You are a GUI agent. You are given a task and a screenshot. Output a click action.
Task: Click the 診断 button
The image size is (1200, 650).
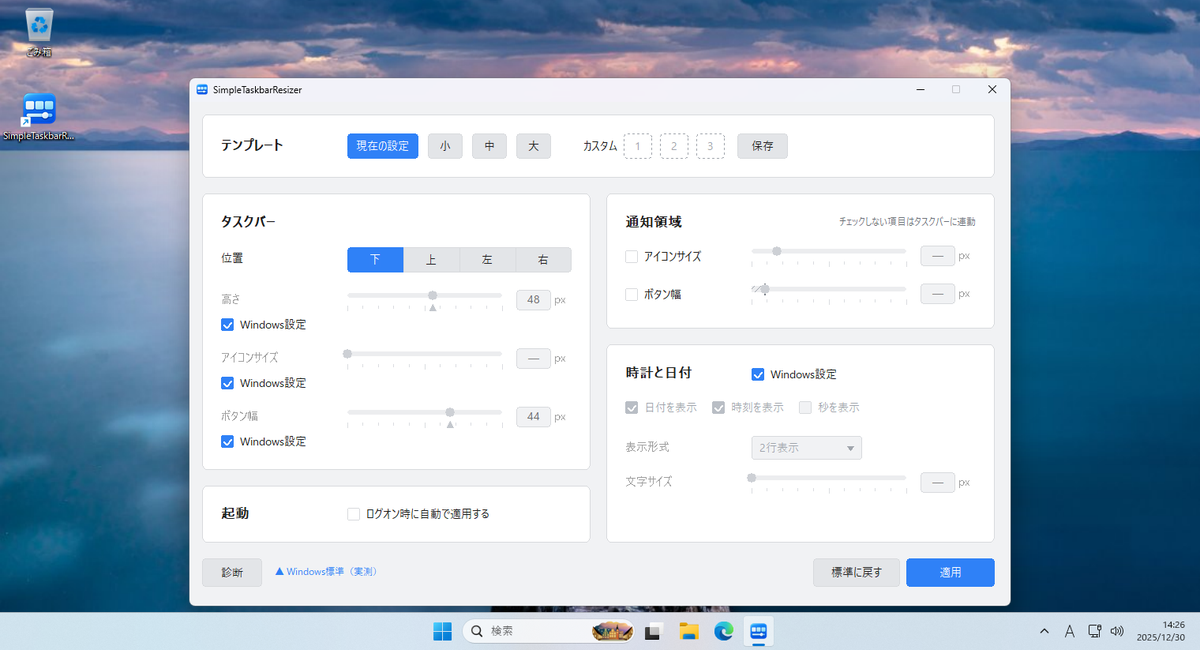tap(232, 572)
